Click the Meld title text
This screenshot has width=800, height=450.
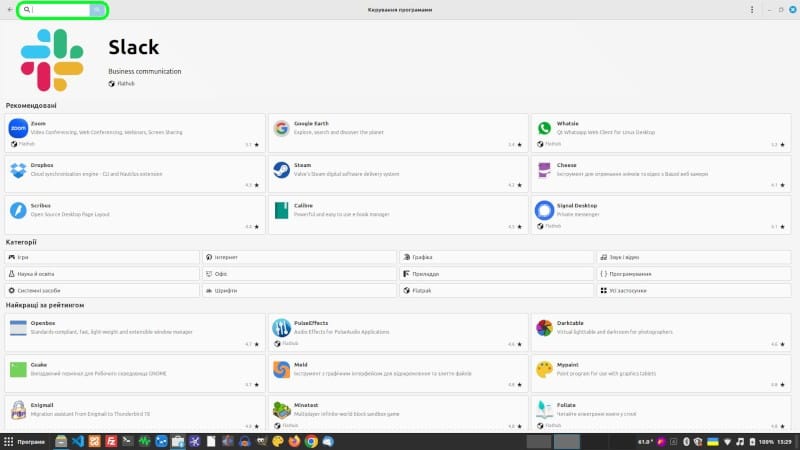tap(301, 365)
